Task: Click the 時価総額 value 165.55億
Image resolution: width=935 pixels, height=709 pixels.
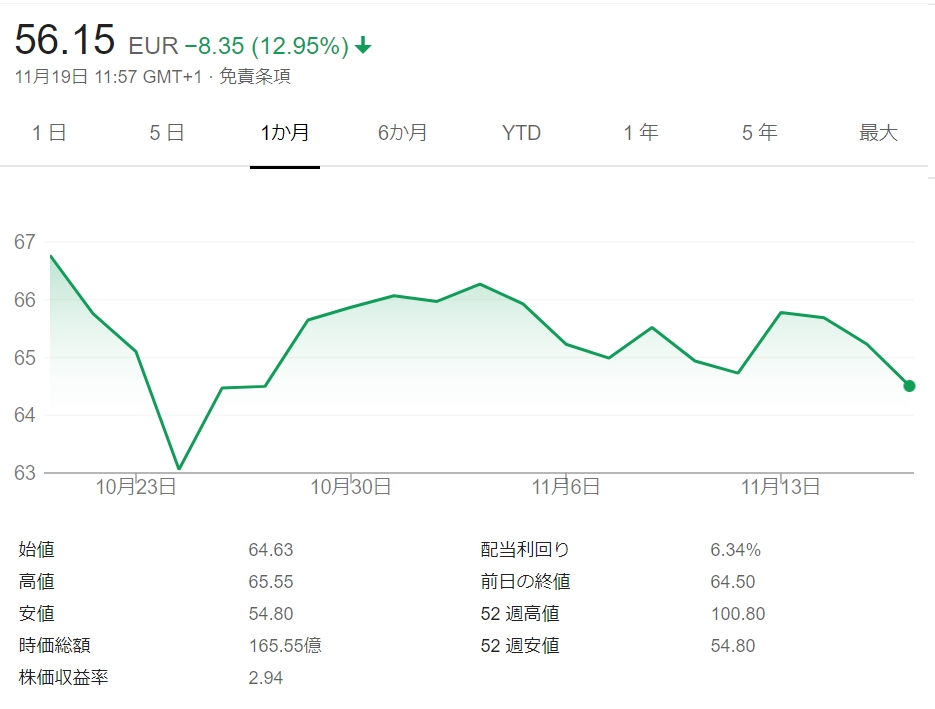Action: point(285,646)
